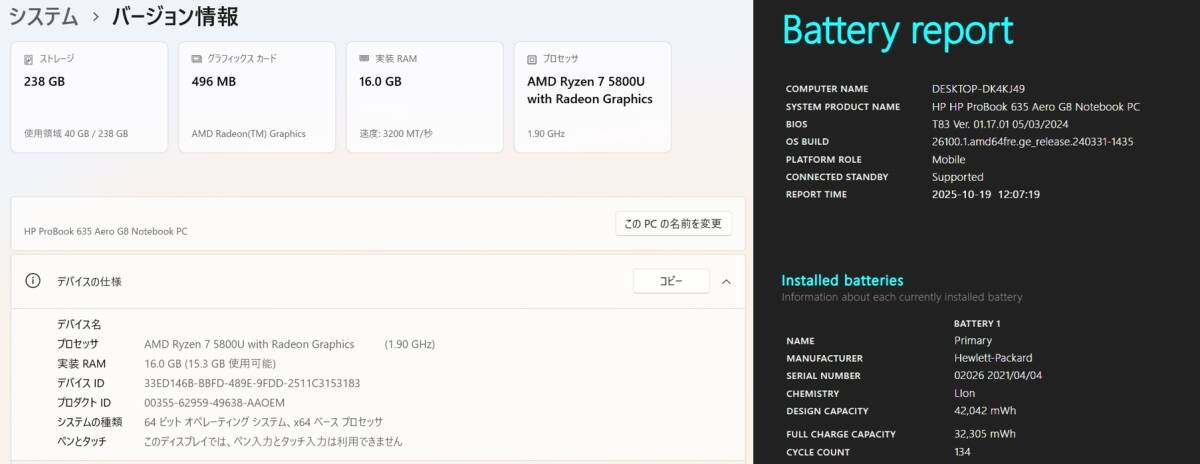The image size is (1200, 464).
Task: Click the storage drive icon in ストレージ card
Action: [x=29, y=59]
